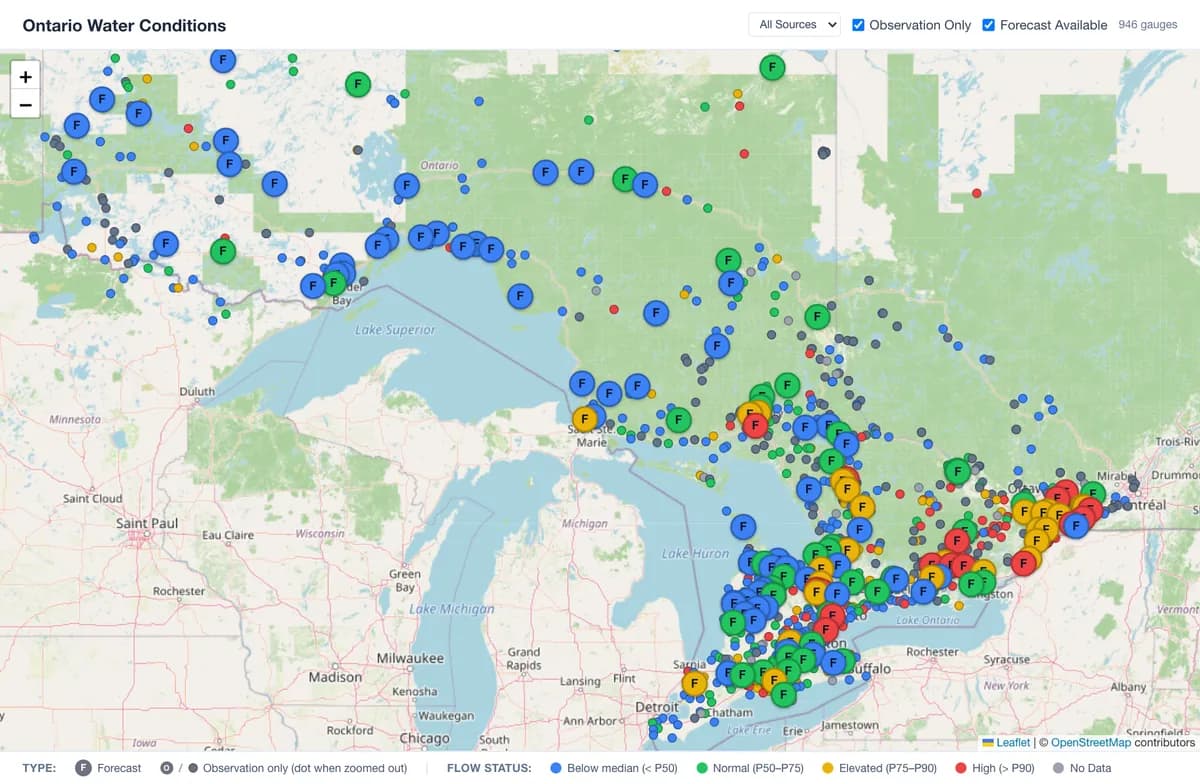Screen dimensions: 1200x784
Task: Select blue forecast marker among red ones near Montréal
Action: click(x=1076, y=524)
